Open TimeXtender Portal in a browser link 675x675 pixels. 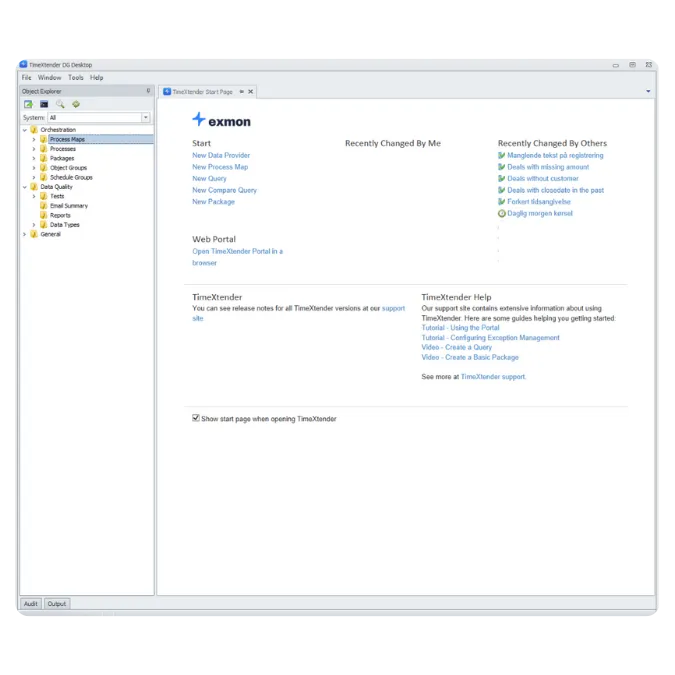pos(237,257)
